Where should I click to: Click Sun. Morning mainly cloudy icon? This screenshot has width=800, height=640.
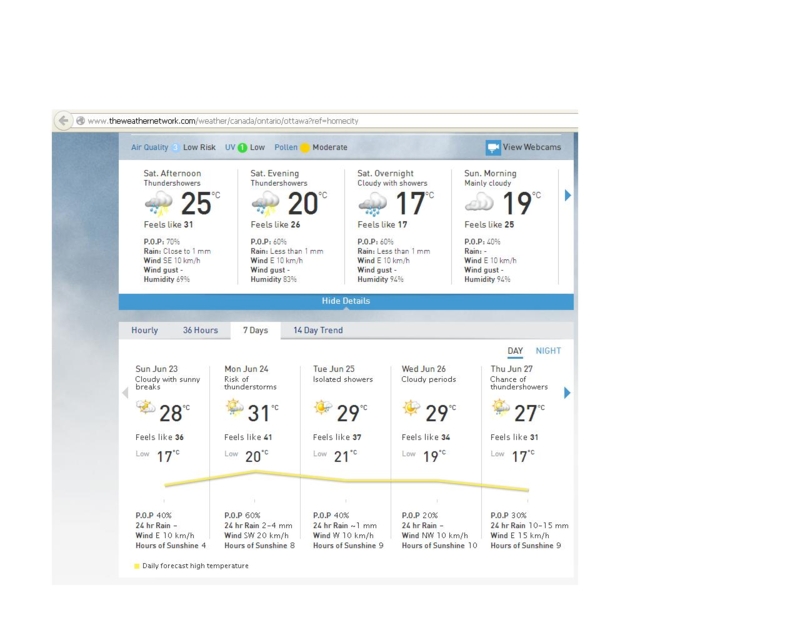pyautogui.click(x=480, y=204)
